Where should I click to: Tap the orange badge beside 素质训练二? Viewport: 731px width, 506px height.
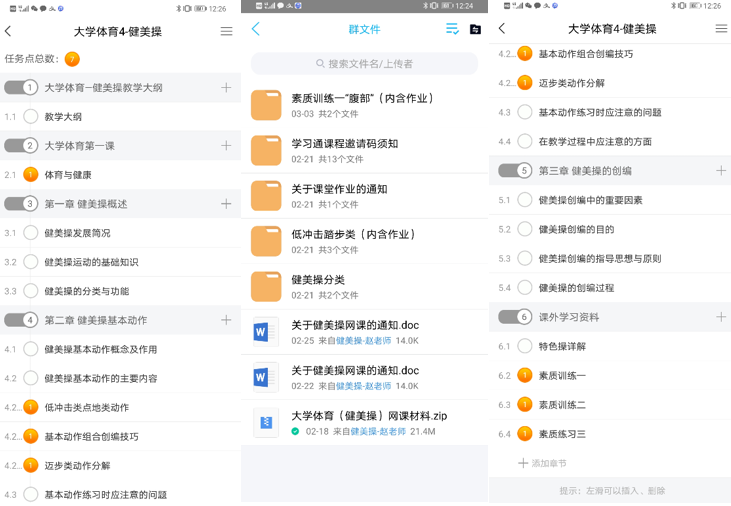pos(524,405)
